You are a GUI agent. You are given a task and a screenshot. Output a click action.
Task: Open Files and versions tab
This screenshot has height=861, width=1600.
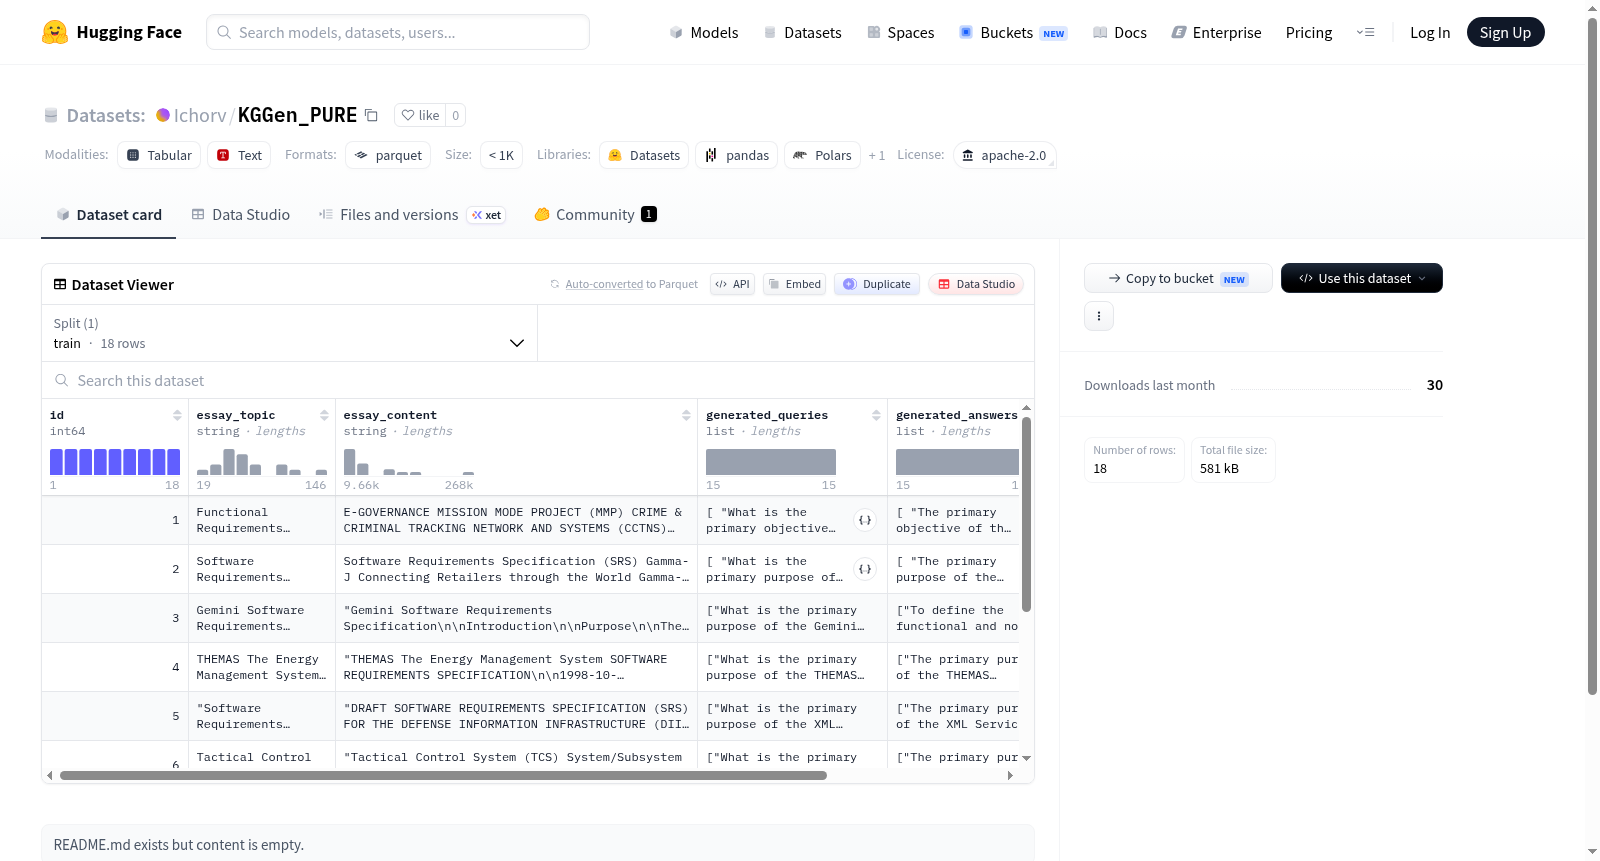412,215
